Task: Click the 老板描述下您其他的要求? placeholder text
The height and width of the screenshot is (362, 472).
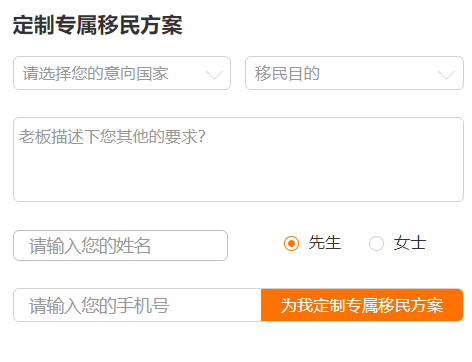Action: pos(112,137)
